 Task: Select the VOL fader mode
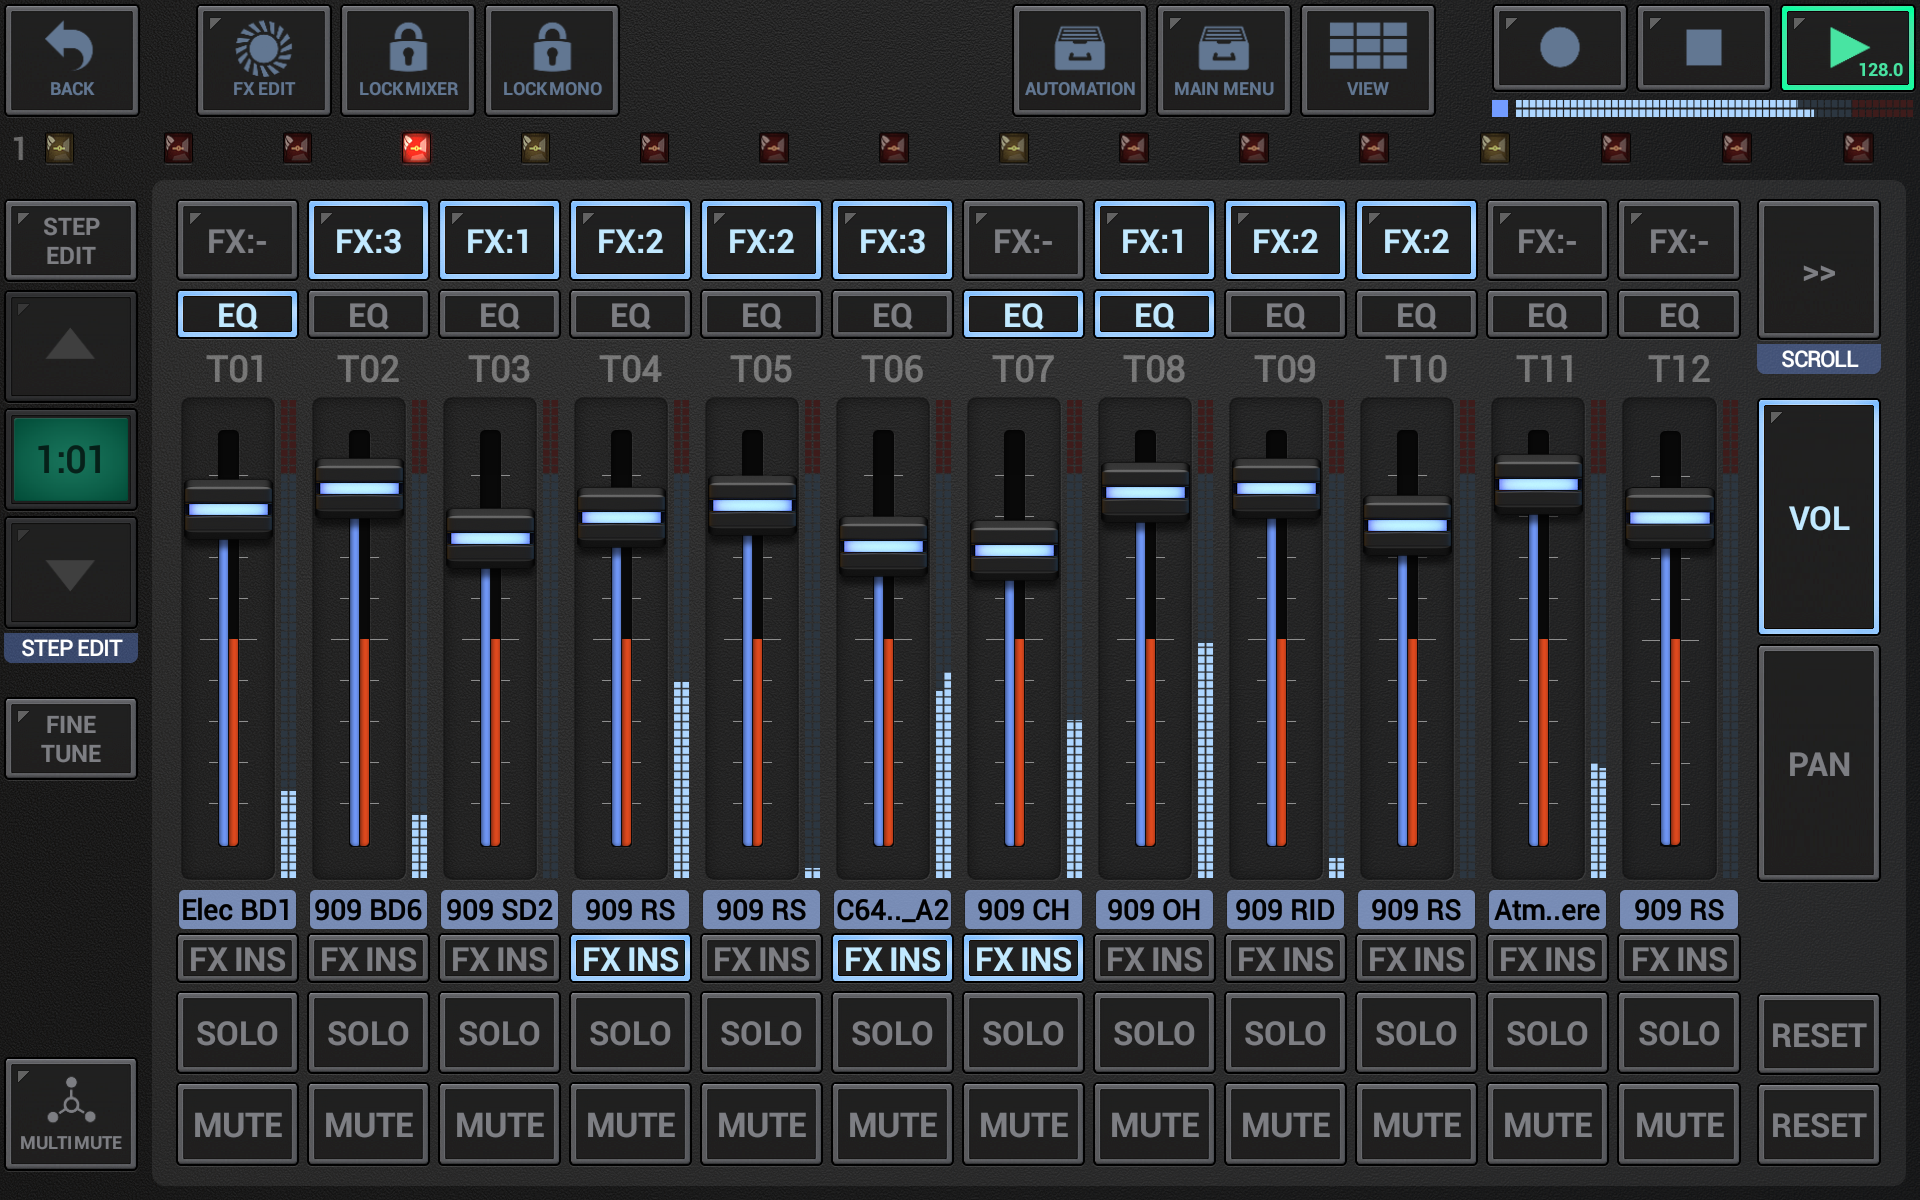point(1818,518)
